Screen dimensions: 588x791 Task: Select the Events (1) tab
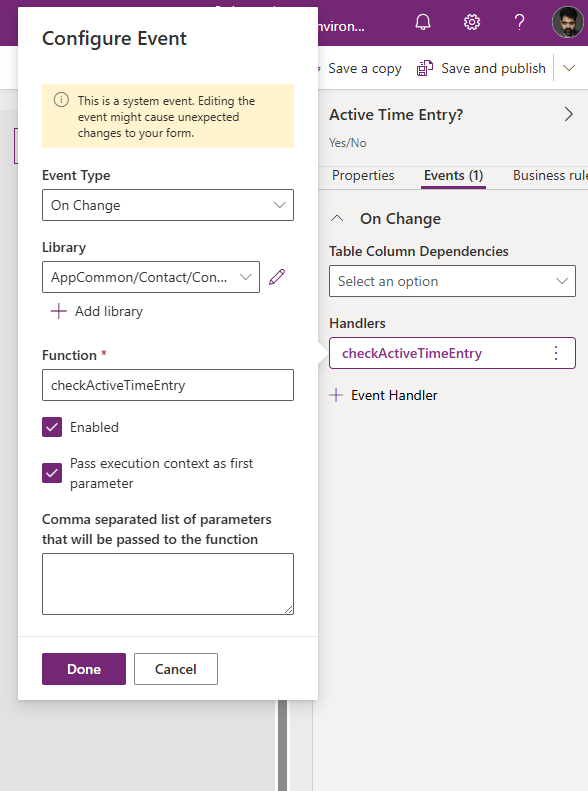453,176
